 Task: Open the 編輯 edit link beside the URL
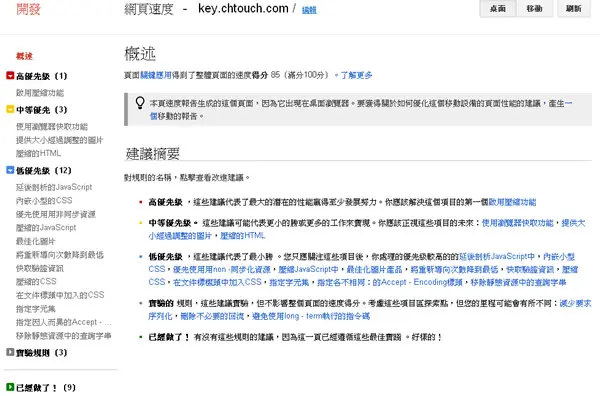point(309,10)
